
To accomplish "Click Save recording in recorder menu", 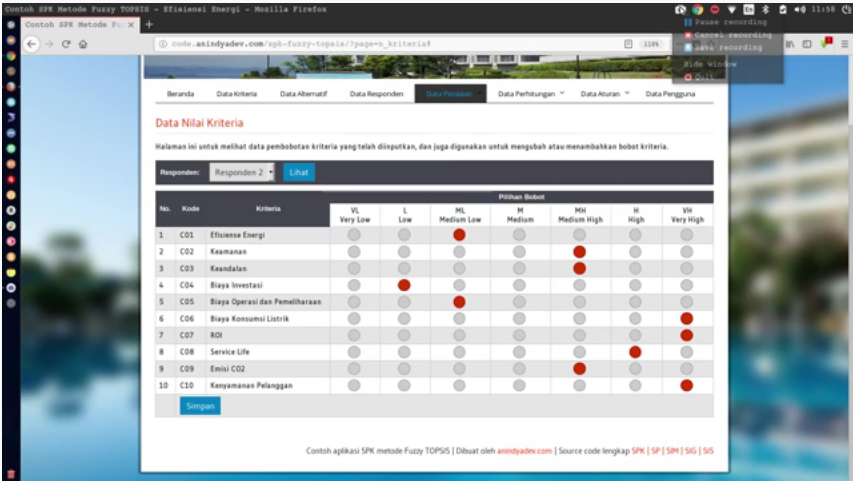I will (x=728, y=47).
